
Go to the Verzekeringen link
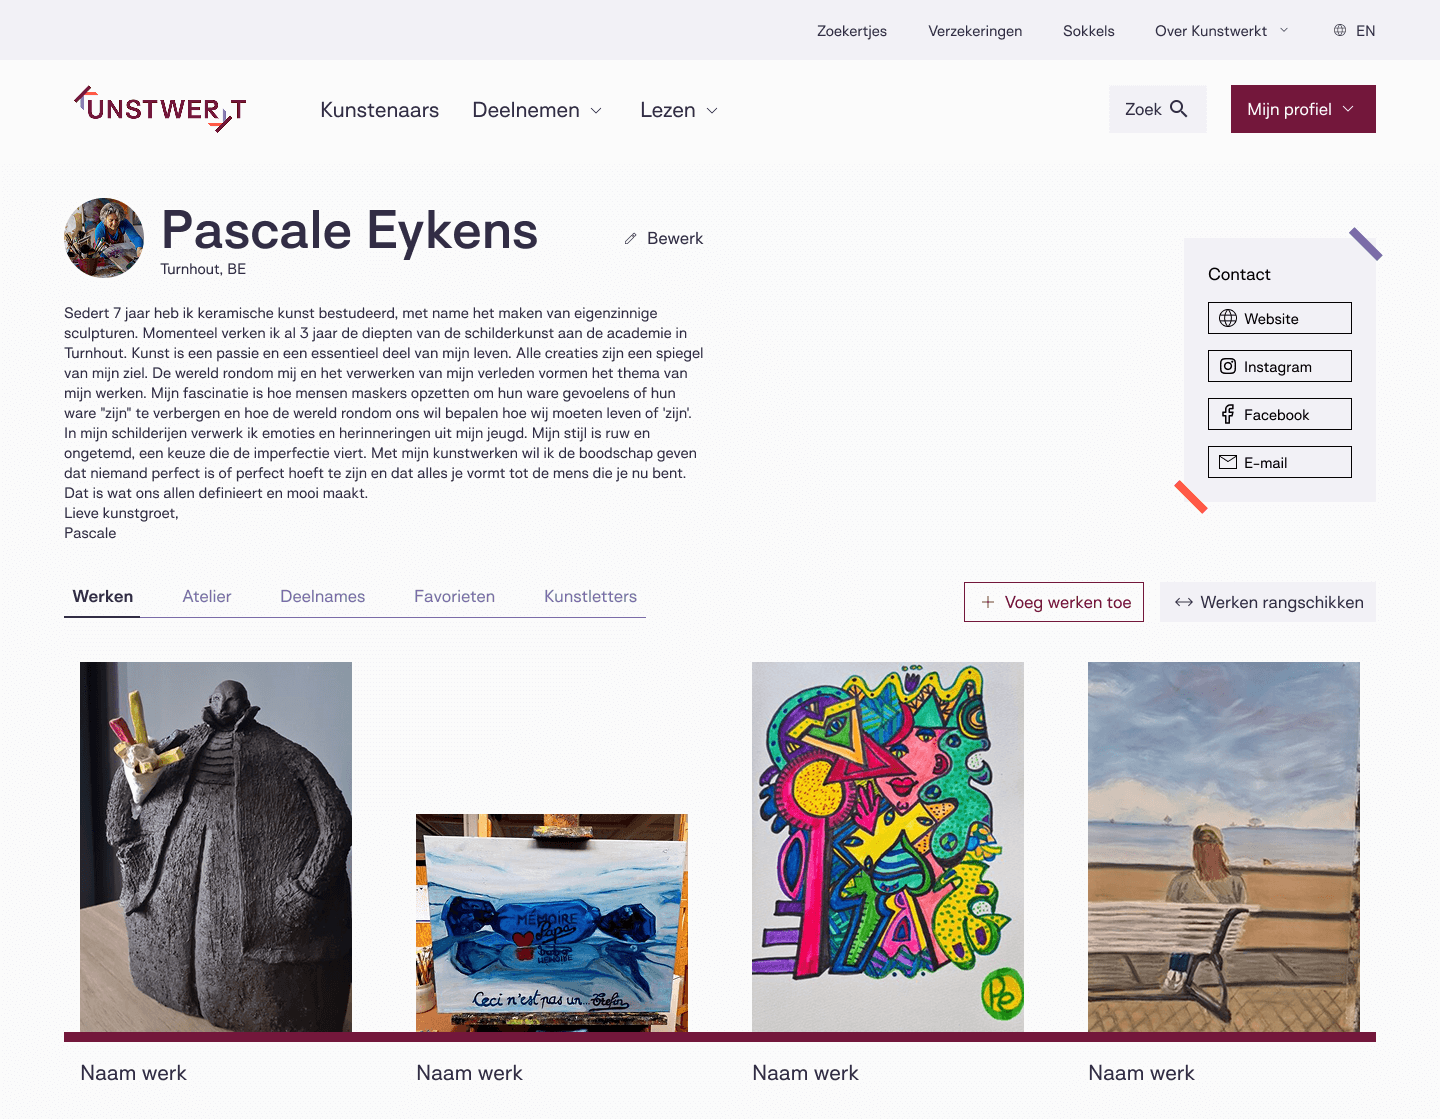coord(975,31)
